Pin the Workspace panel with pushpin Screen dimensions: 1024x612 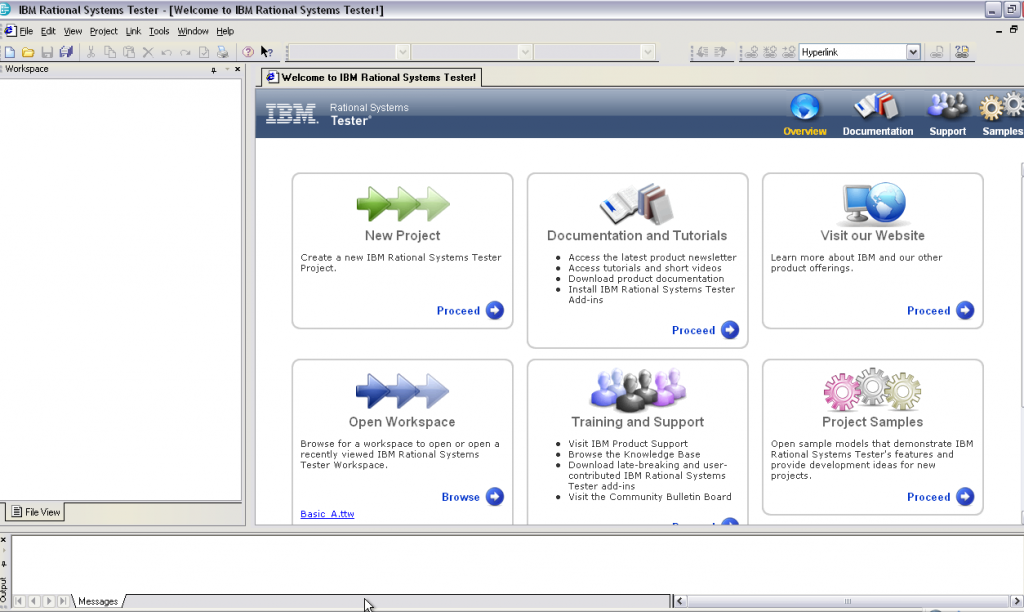pos(213,70)
